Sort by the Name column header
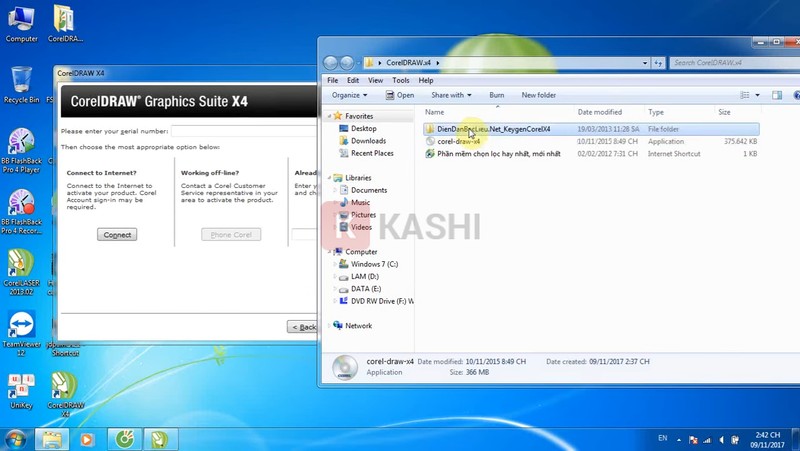 coord(434,112)
